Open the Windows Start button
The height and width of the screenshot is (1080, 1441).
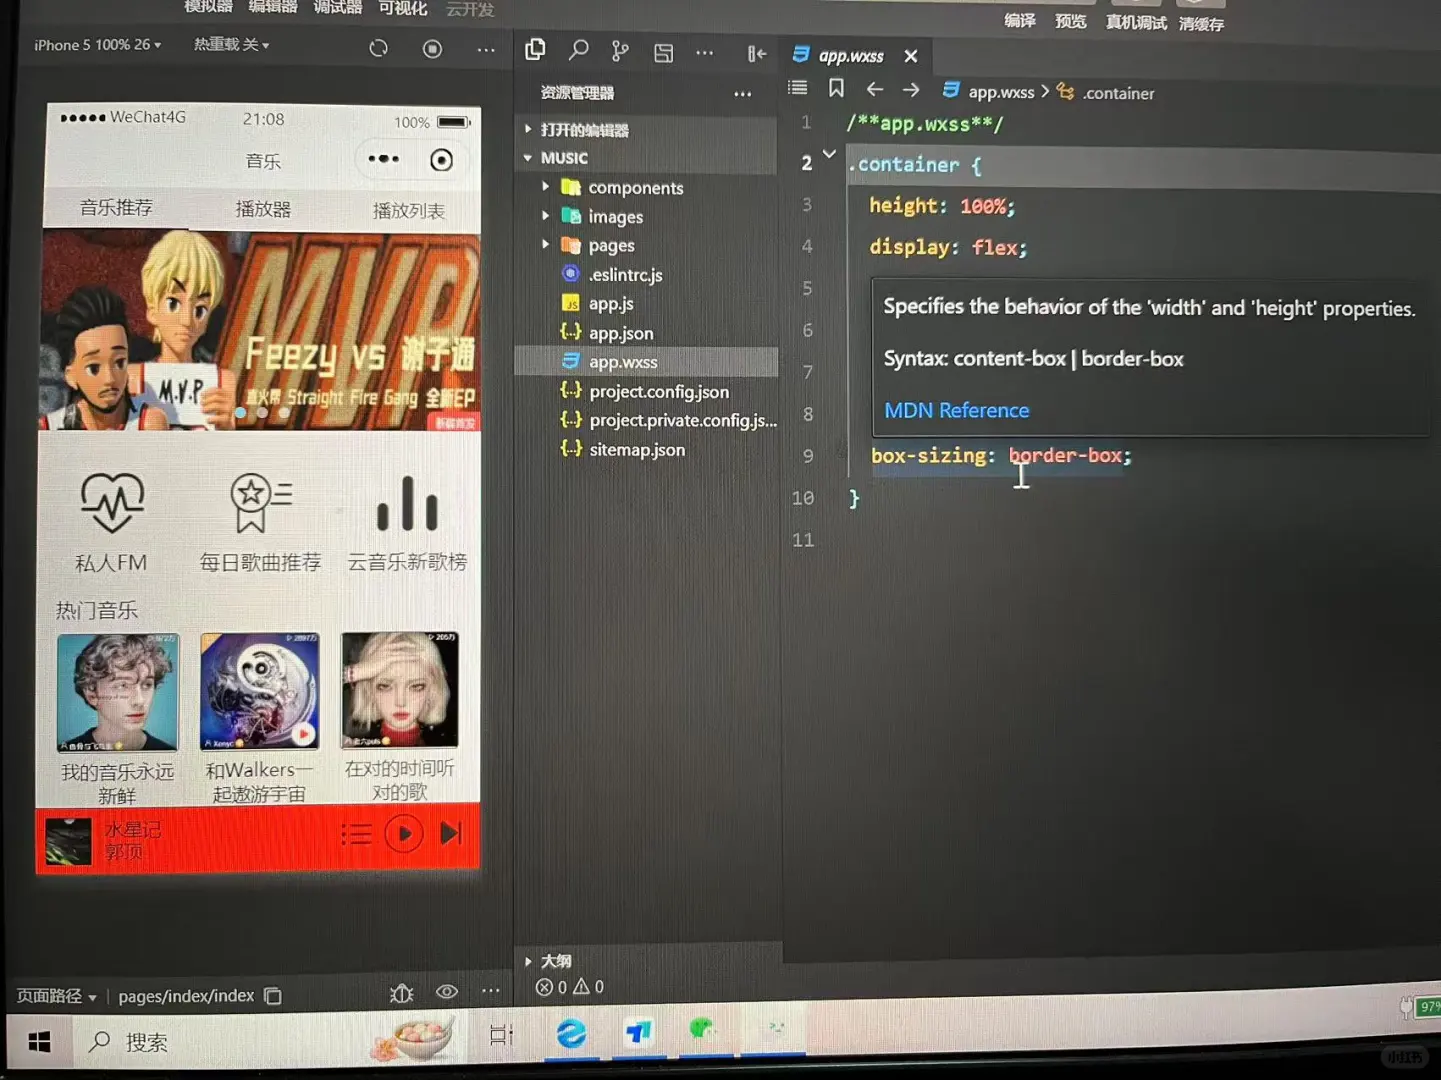pyautogui.click(x=39, y=1042)
